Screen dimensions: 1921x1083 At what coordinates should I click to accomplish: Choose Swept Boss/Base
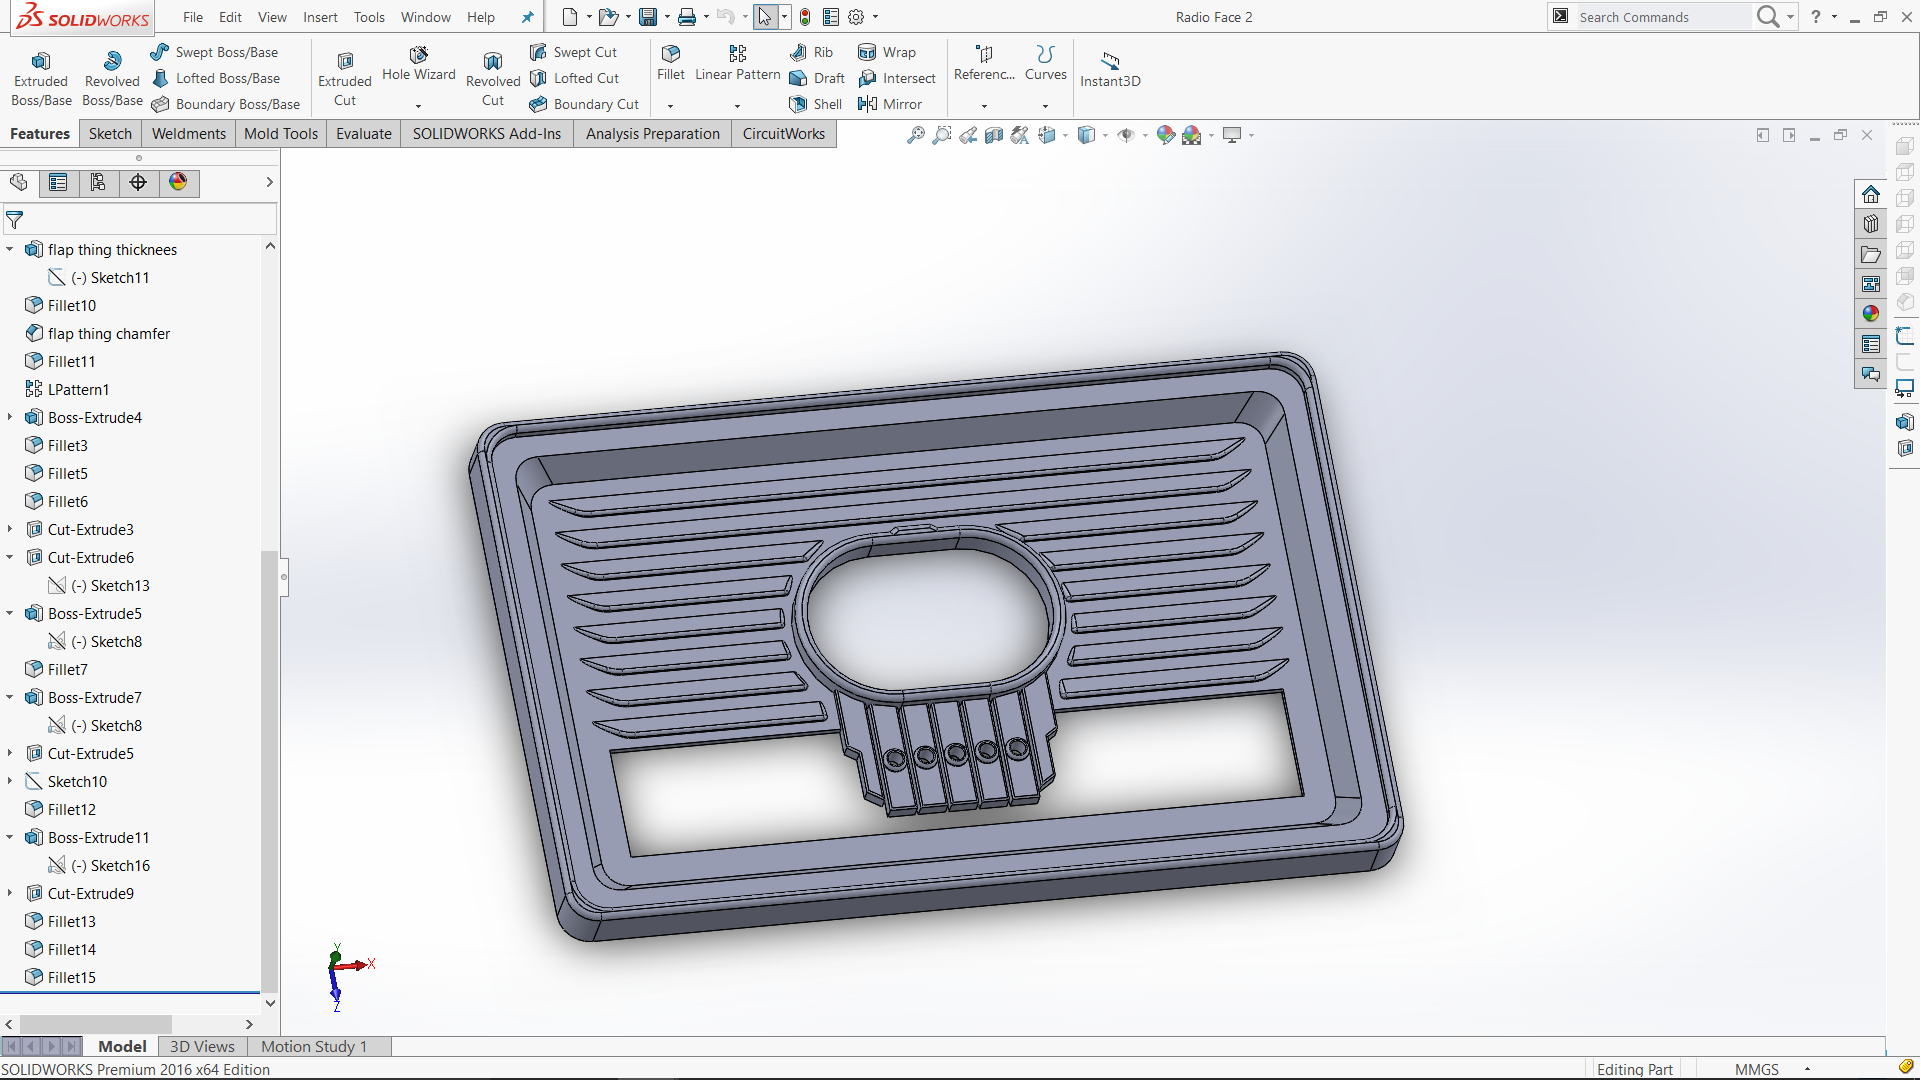(x=214, y=52)
